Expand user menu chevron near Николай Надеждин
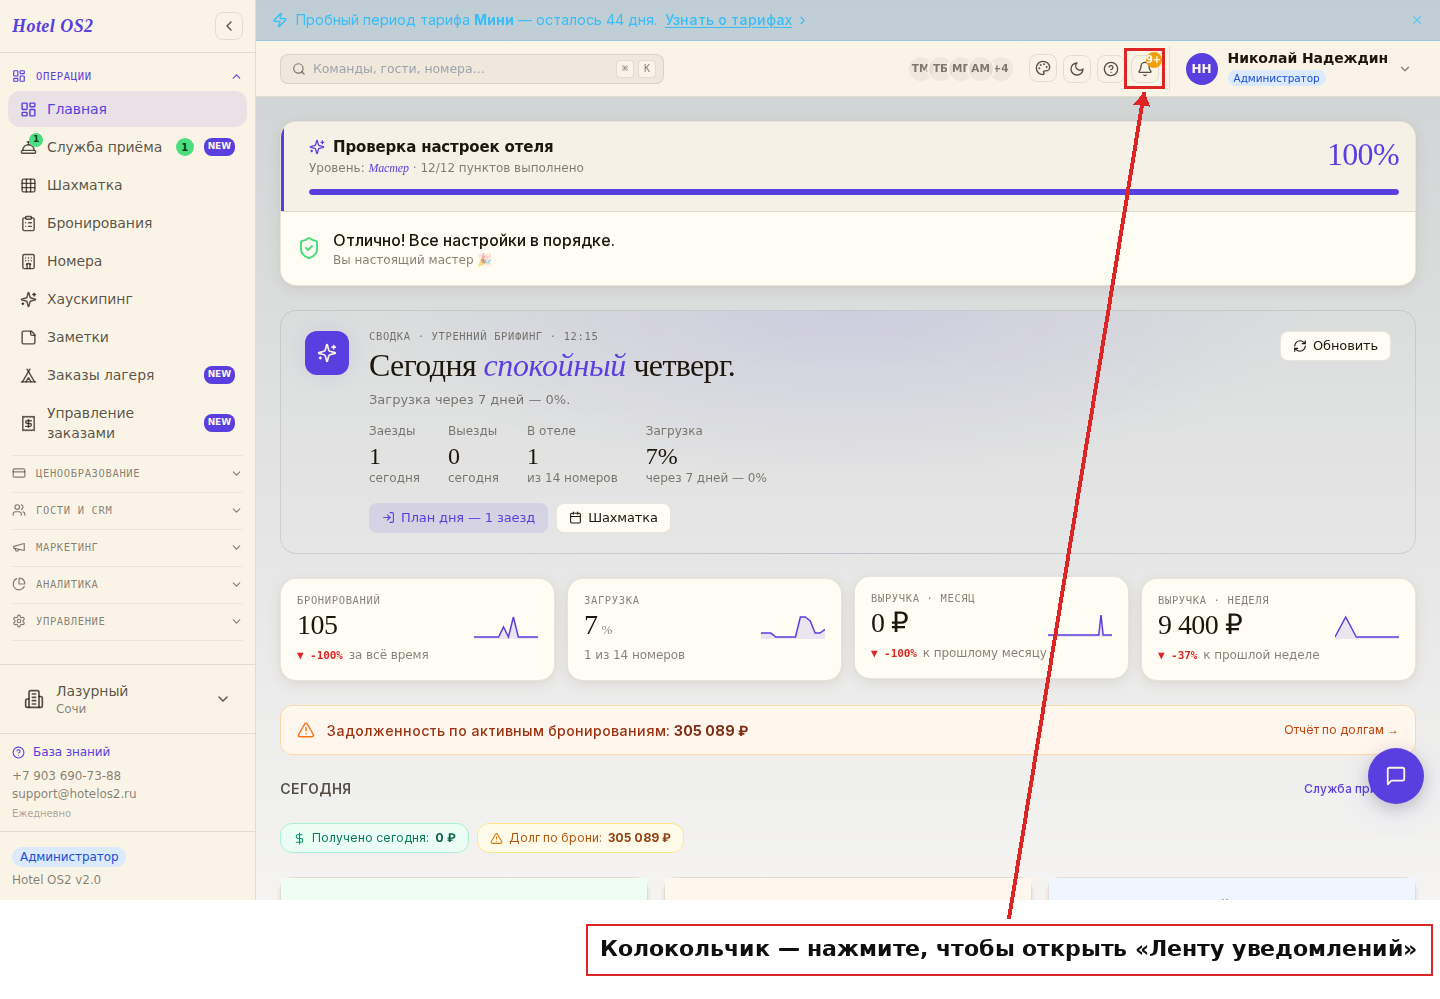The width and height of the screenshot is (1440, 999). (1405, 69)
